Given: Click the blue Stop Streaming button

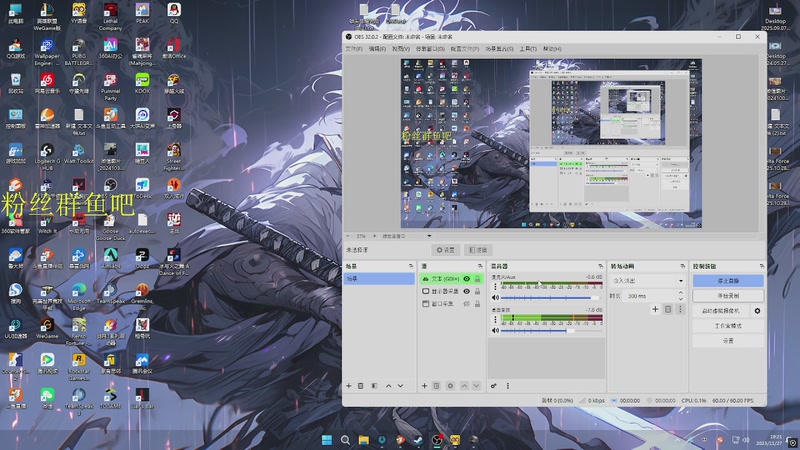Looking at the screenshot, I should [728, 281].
